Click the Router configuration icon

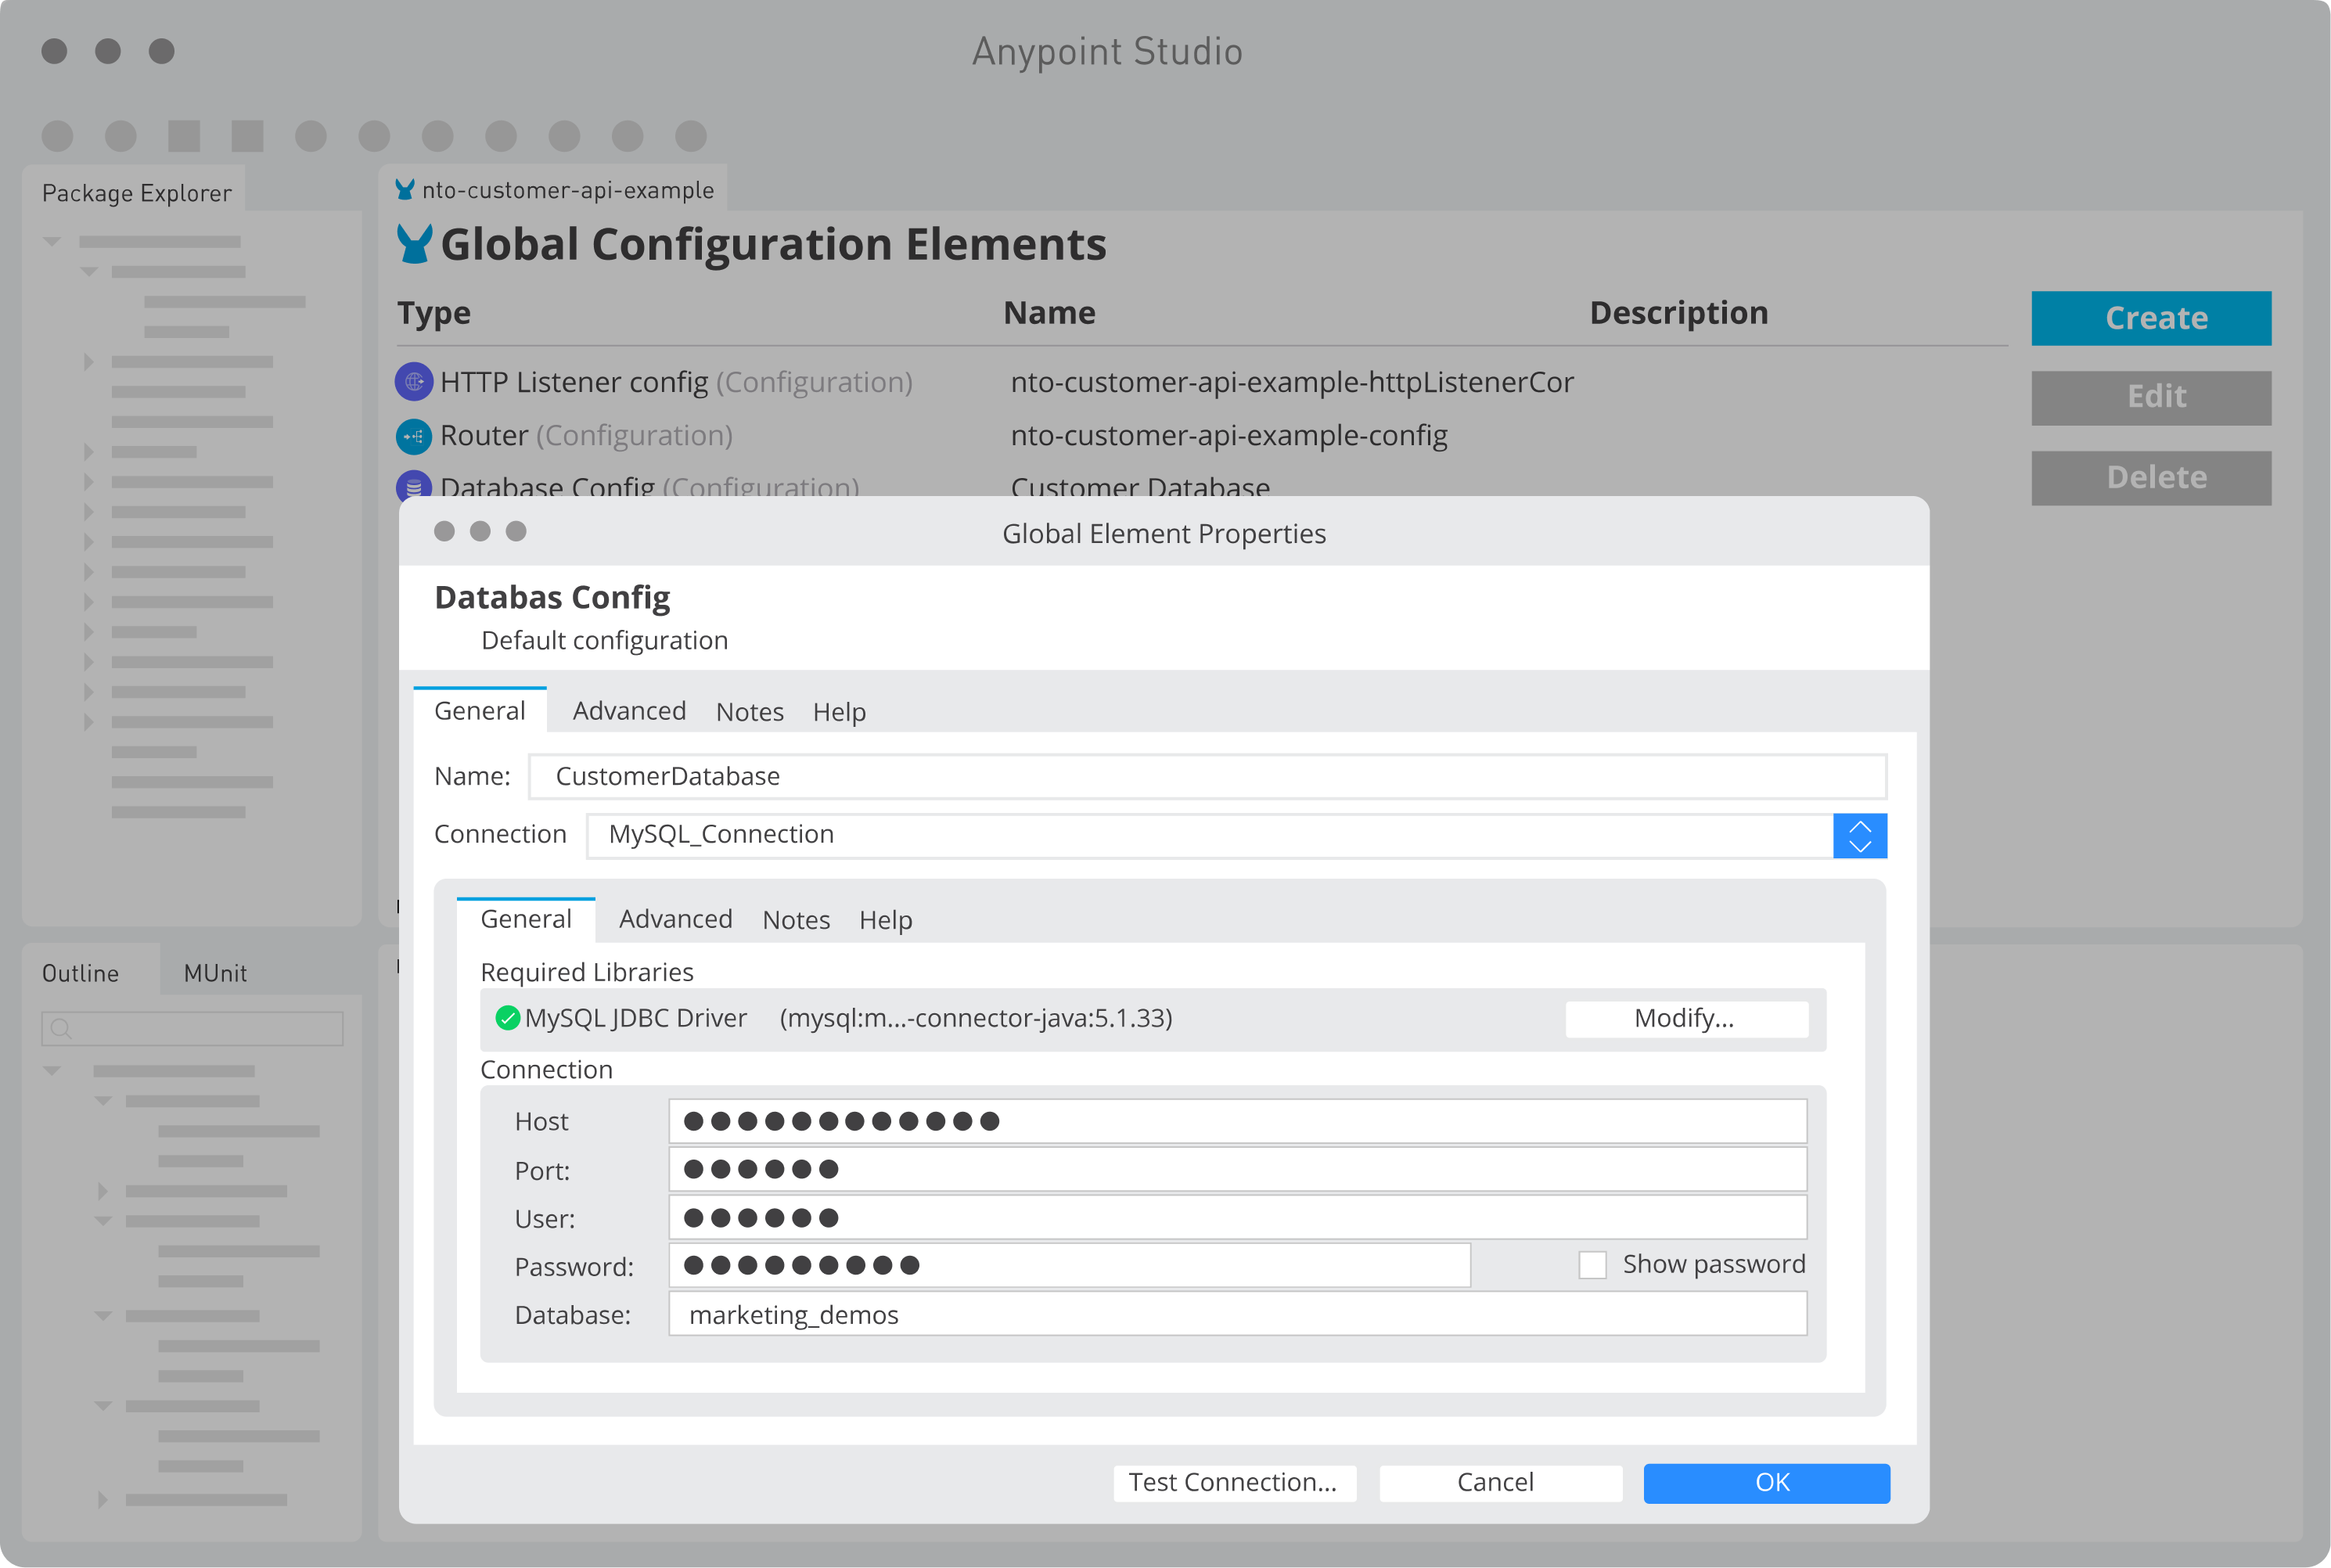pos(413,436)
